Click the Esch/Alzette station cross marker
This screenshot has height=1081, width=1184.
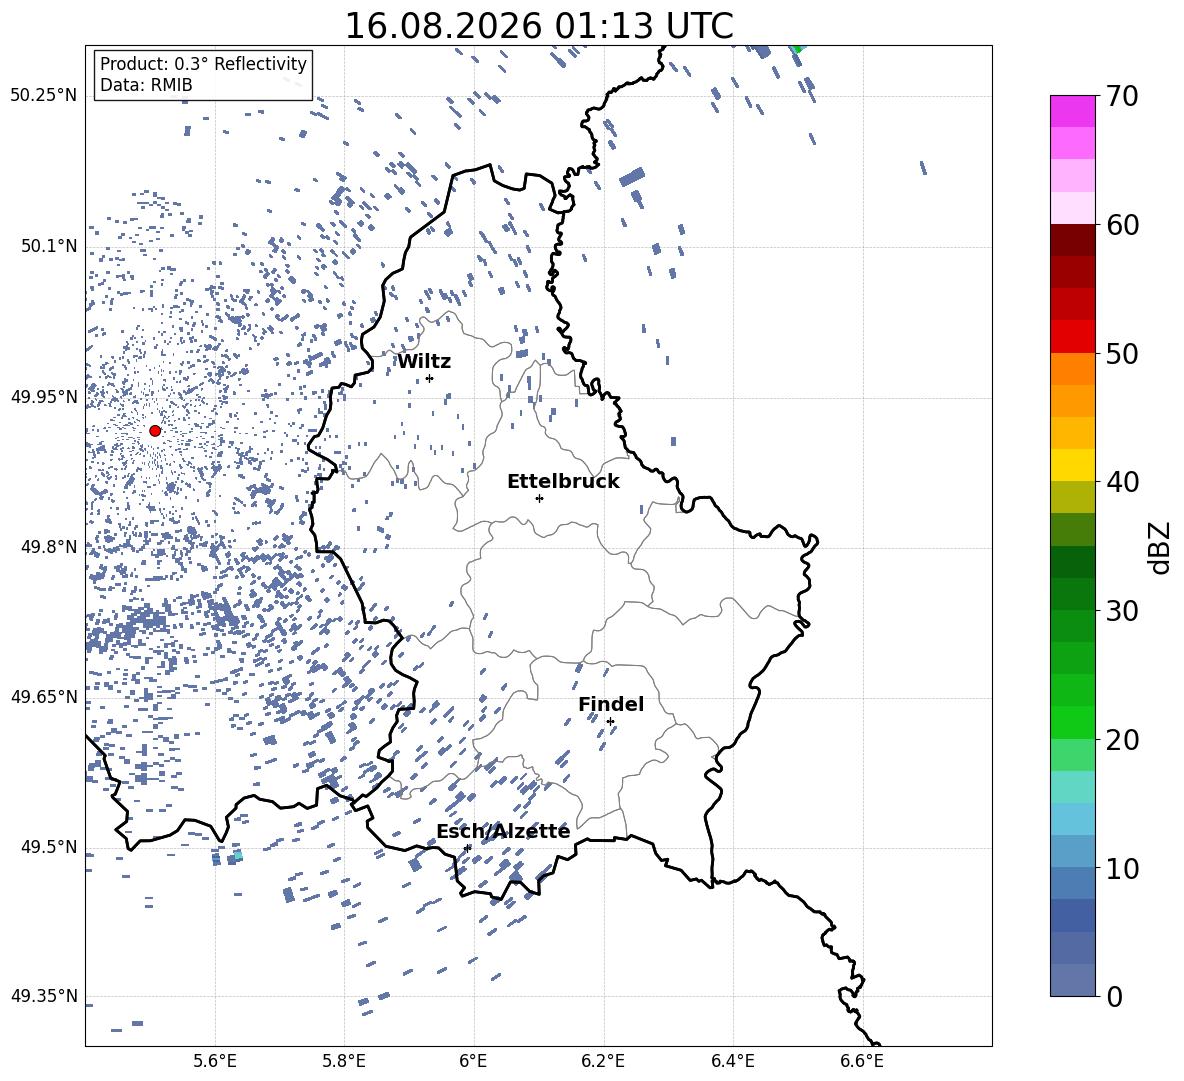tap(467, 848)
